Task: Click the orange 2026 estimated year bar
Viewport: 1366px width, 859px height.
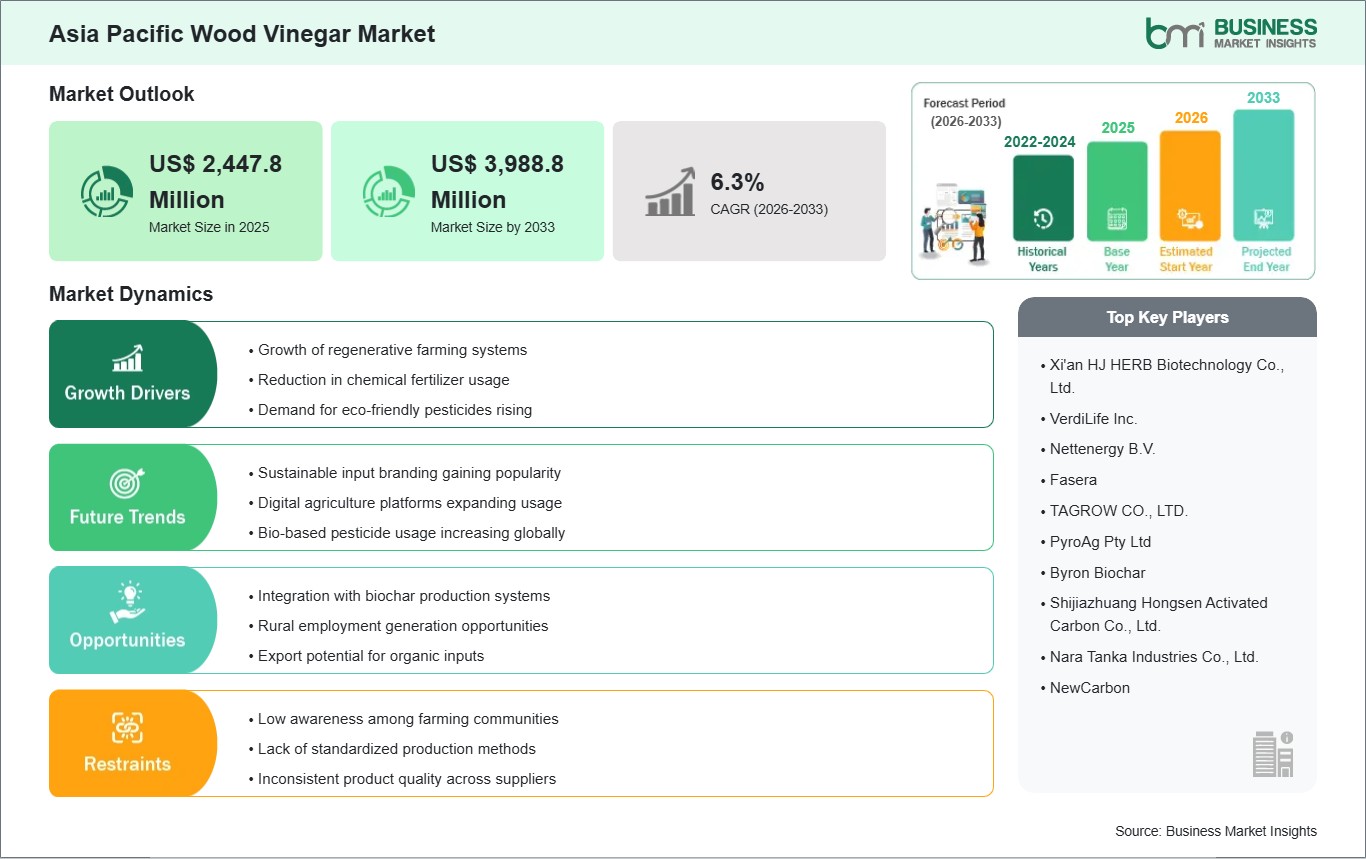Action: click(1190, 186)
